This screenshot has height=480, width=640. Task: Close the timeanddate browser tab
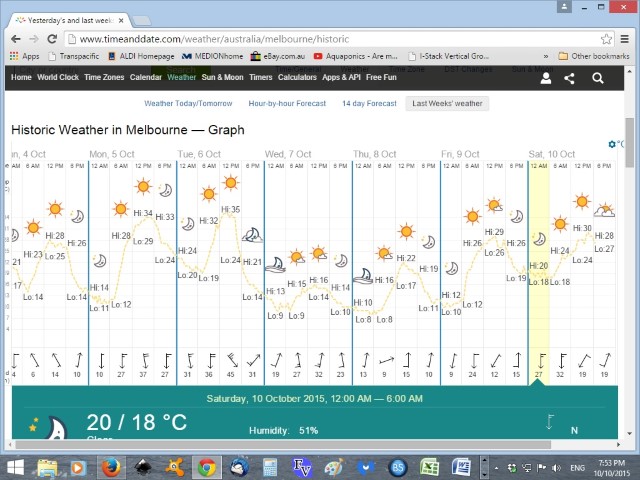point(121,20)
